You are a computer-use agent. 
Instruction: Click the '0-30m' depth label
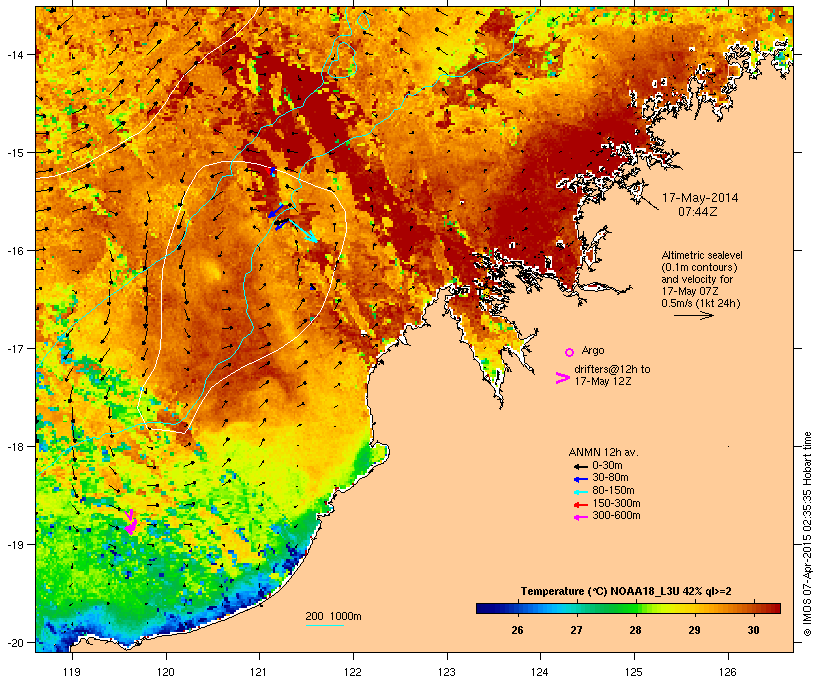click(607, 466)
